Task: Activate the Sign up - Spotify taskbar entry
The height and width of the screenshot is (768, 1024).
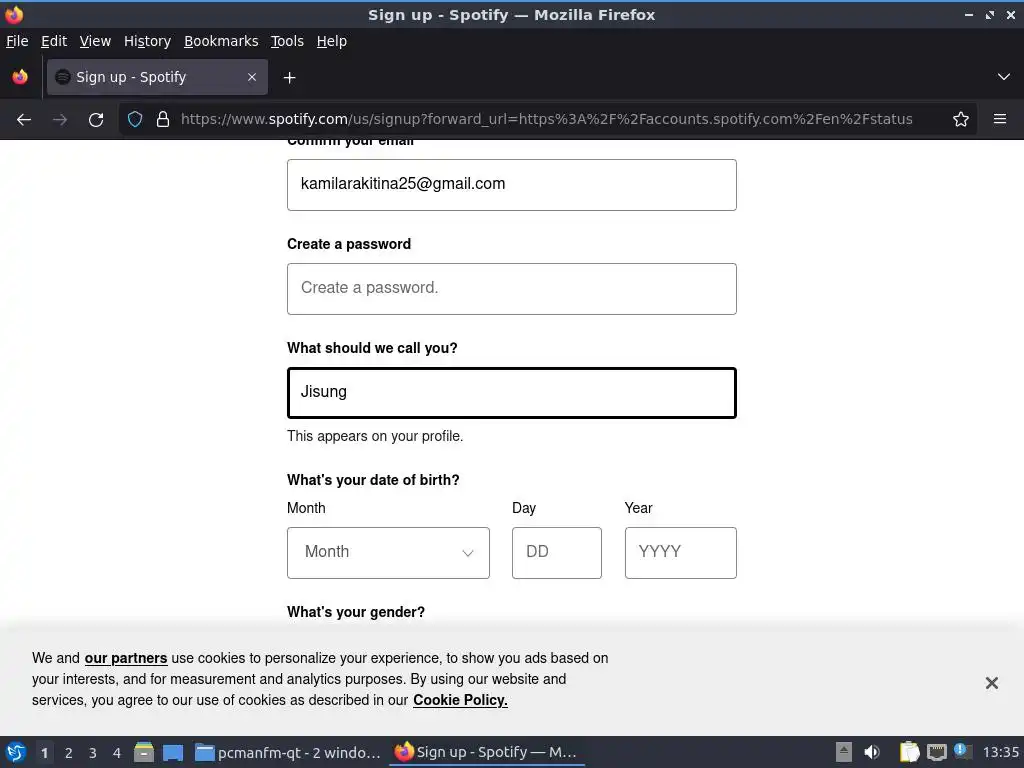Action: pyautogui.click(x=487, y=752)
